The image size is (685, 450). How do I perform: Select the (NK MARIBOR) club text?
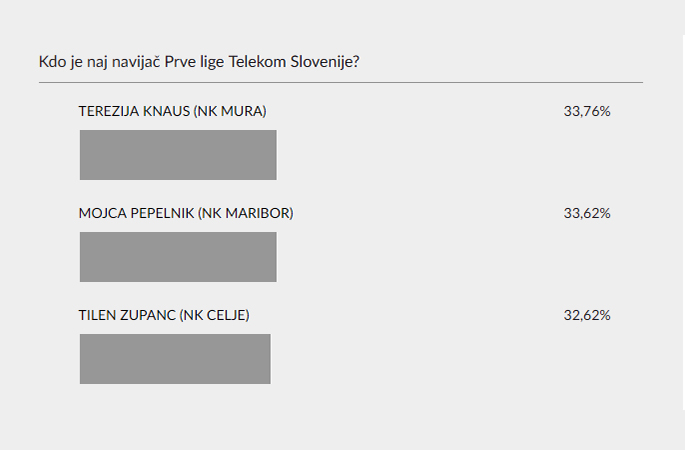tap(246, 213)
